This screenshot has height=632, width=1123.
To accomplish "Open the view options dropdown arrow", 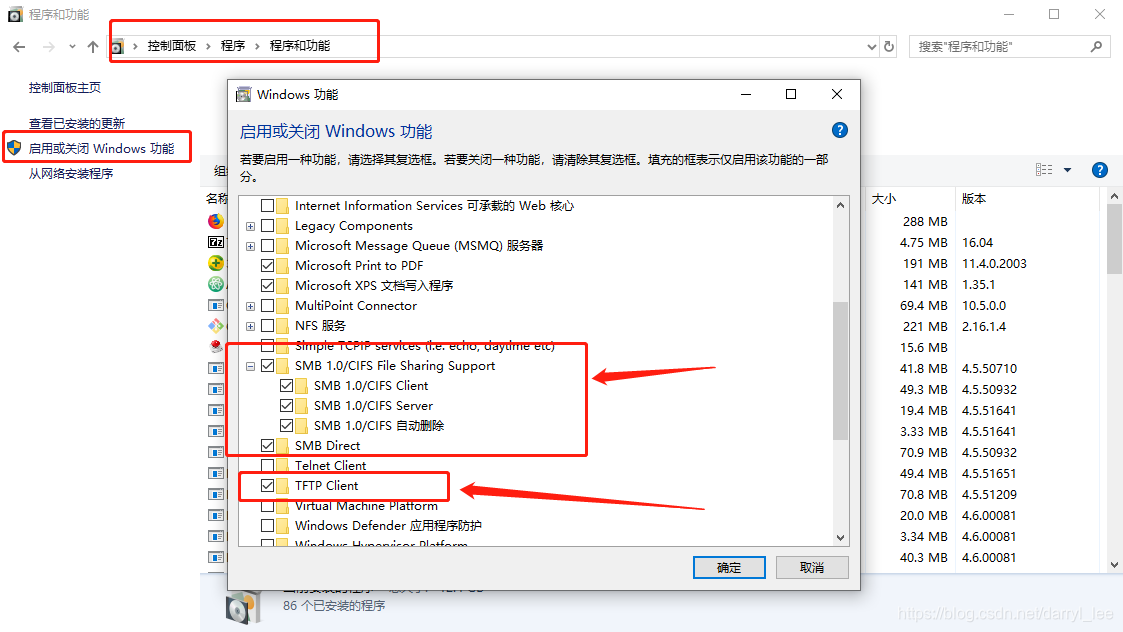I will tap(1067, 170).
